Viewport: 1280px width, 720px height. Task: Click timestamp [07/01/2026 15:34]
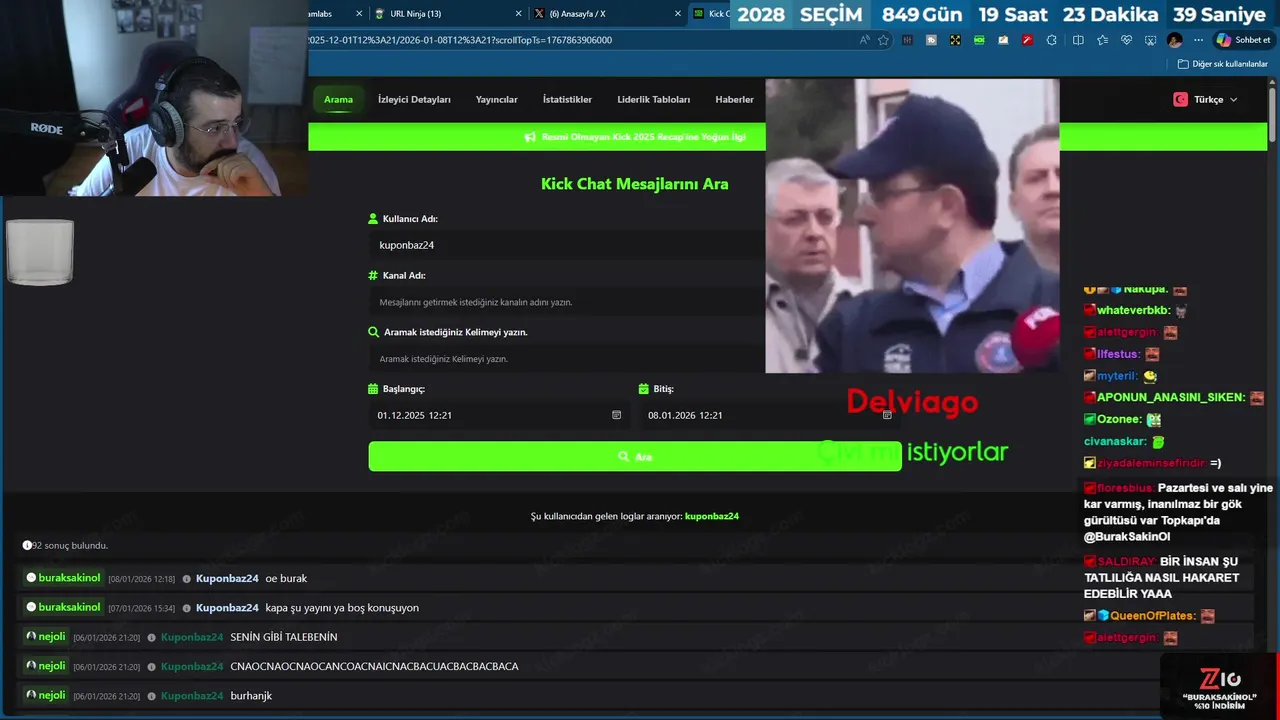tap(141, 608)
